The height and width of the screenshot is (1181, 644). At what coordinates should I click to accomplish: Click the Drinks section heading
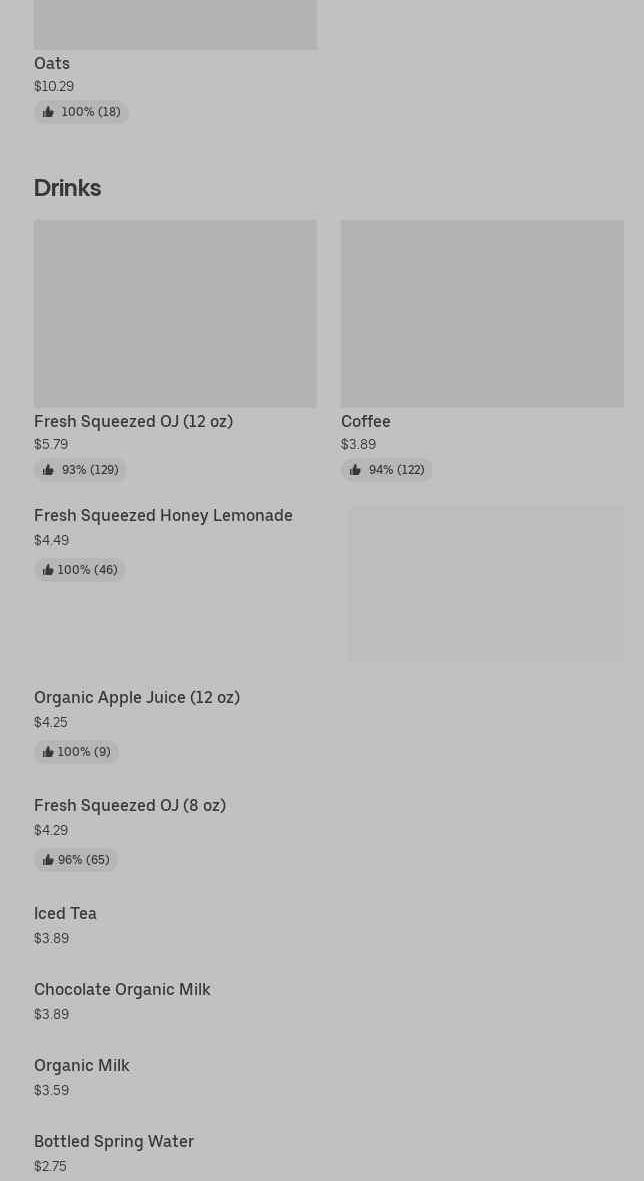pos(67,188)
